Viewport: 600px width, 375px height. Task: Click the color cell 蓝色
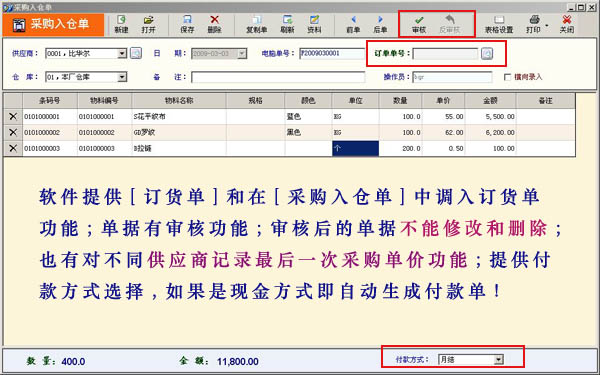pyautogui.click(x=308, y=116)
